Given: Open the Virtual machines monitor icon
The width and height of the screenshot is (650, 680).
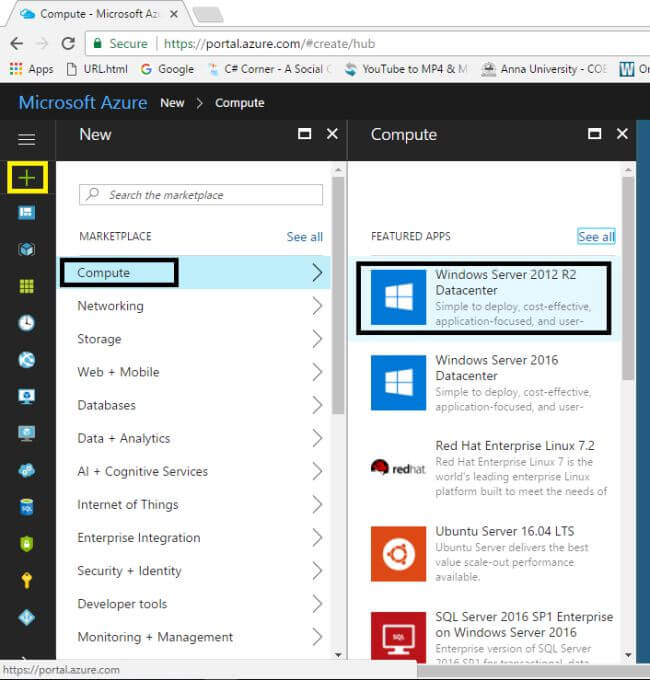Looking at the screenshot, I should (x=26, y=433).
